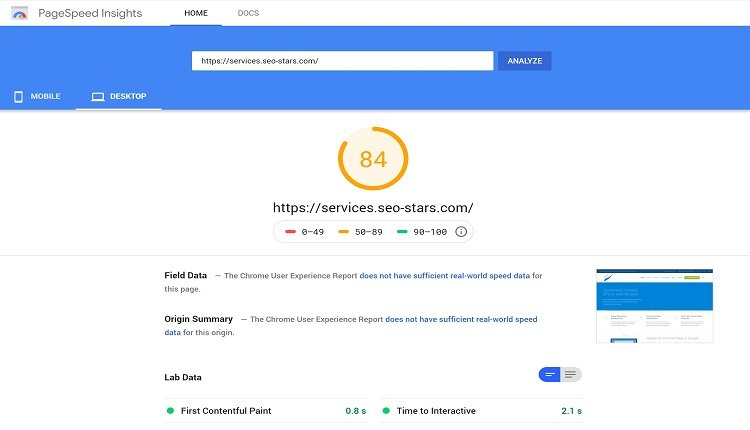Expand the Time to Interactive metric row
The width and height of the screenshot is (750, 430).
[480, 411]
